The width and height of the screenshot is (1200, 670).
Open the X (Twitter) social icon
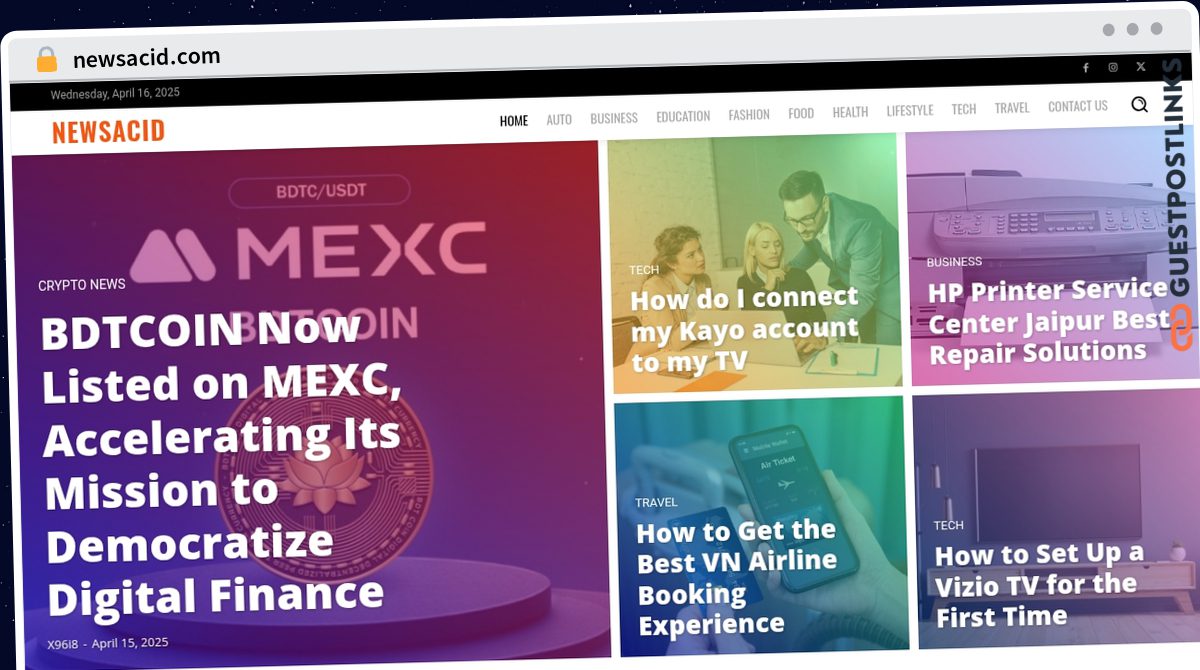pos(1141,66)
